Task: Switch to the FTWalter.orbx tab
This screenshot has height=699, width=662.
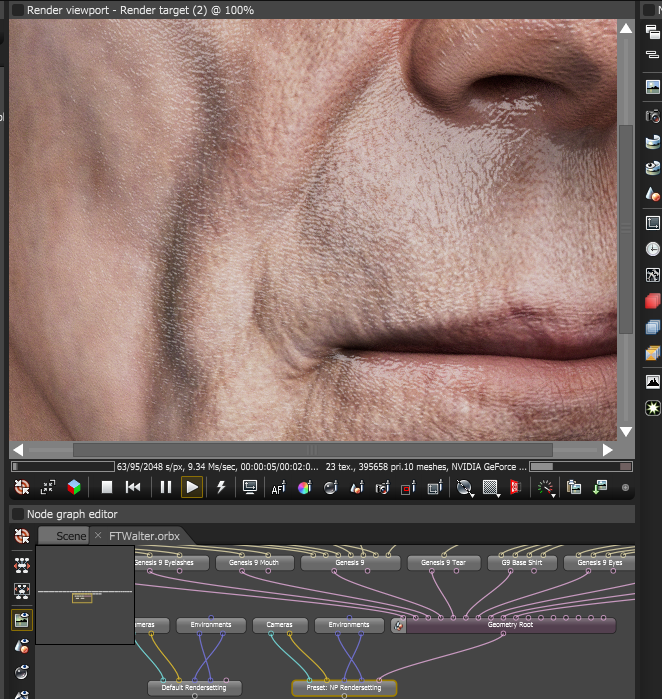Action: 144,536
